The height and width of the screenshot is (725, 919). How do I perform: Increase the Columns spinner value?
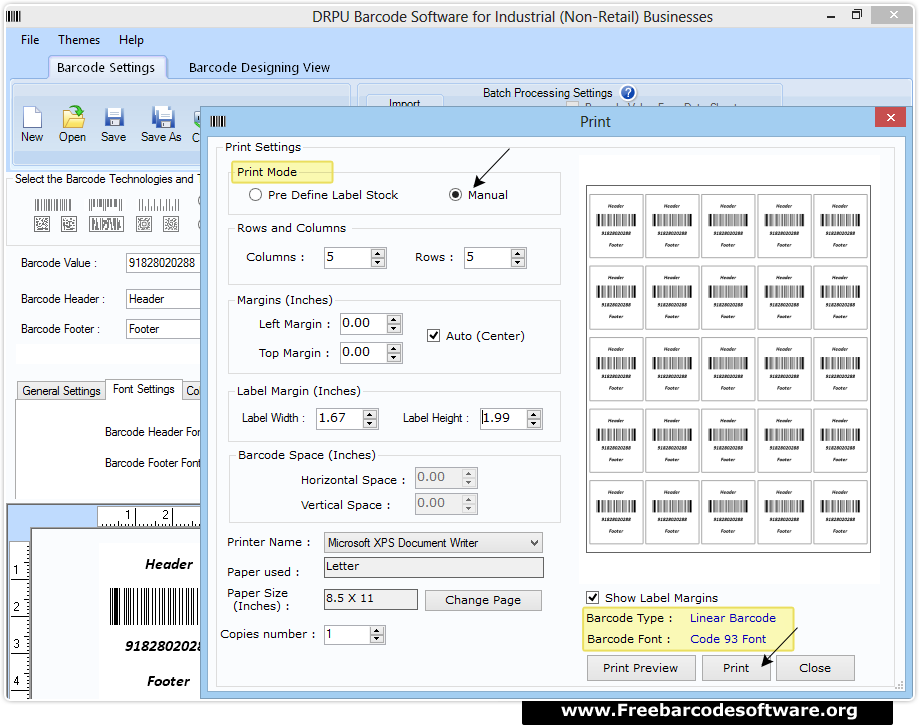click(x=378, y=253)
